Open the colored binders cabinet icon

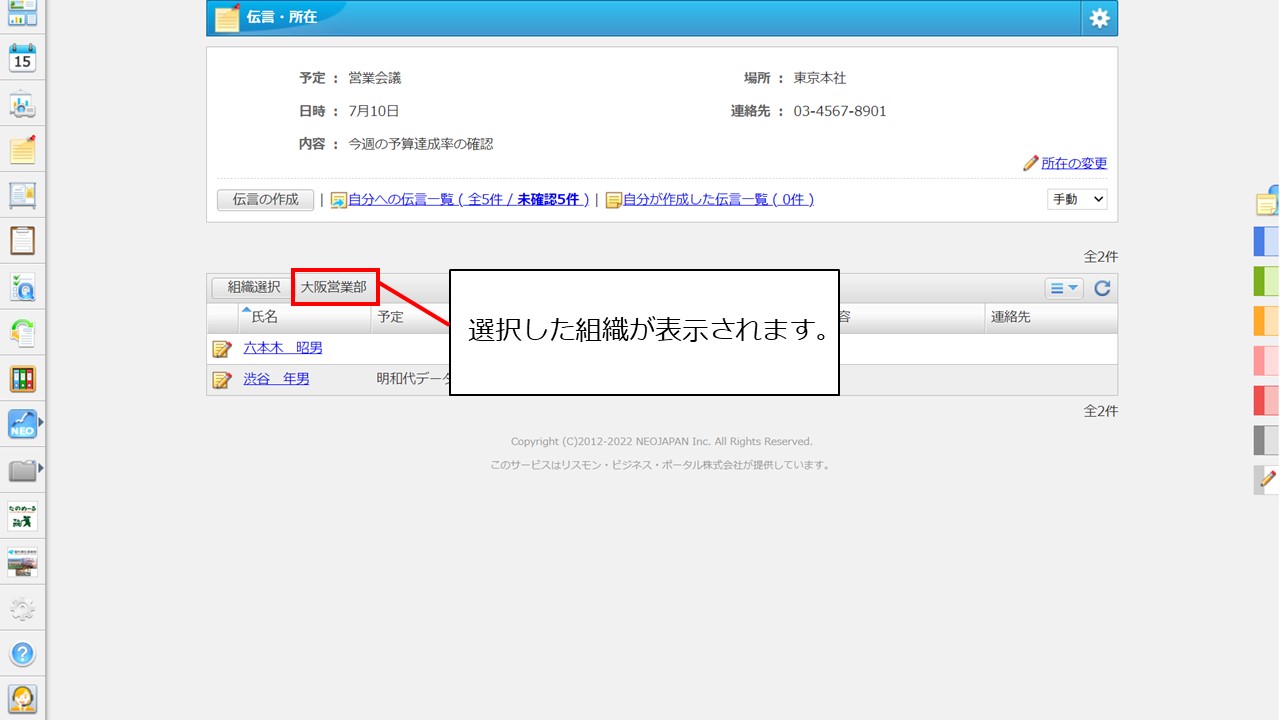22,379
